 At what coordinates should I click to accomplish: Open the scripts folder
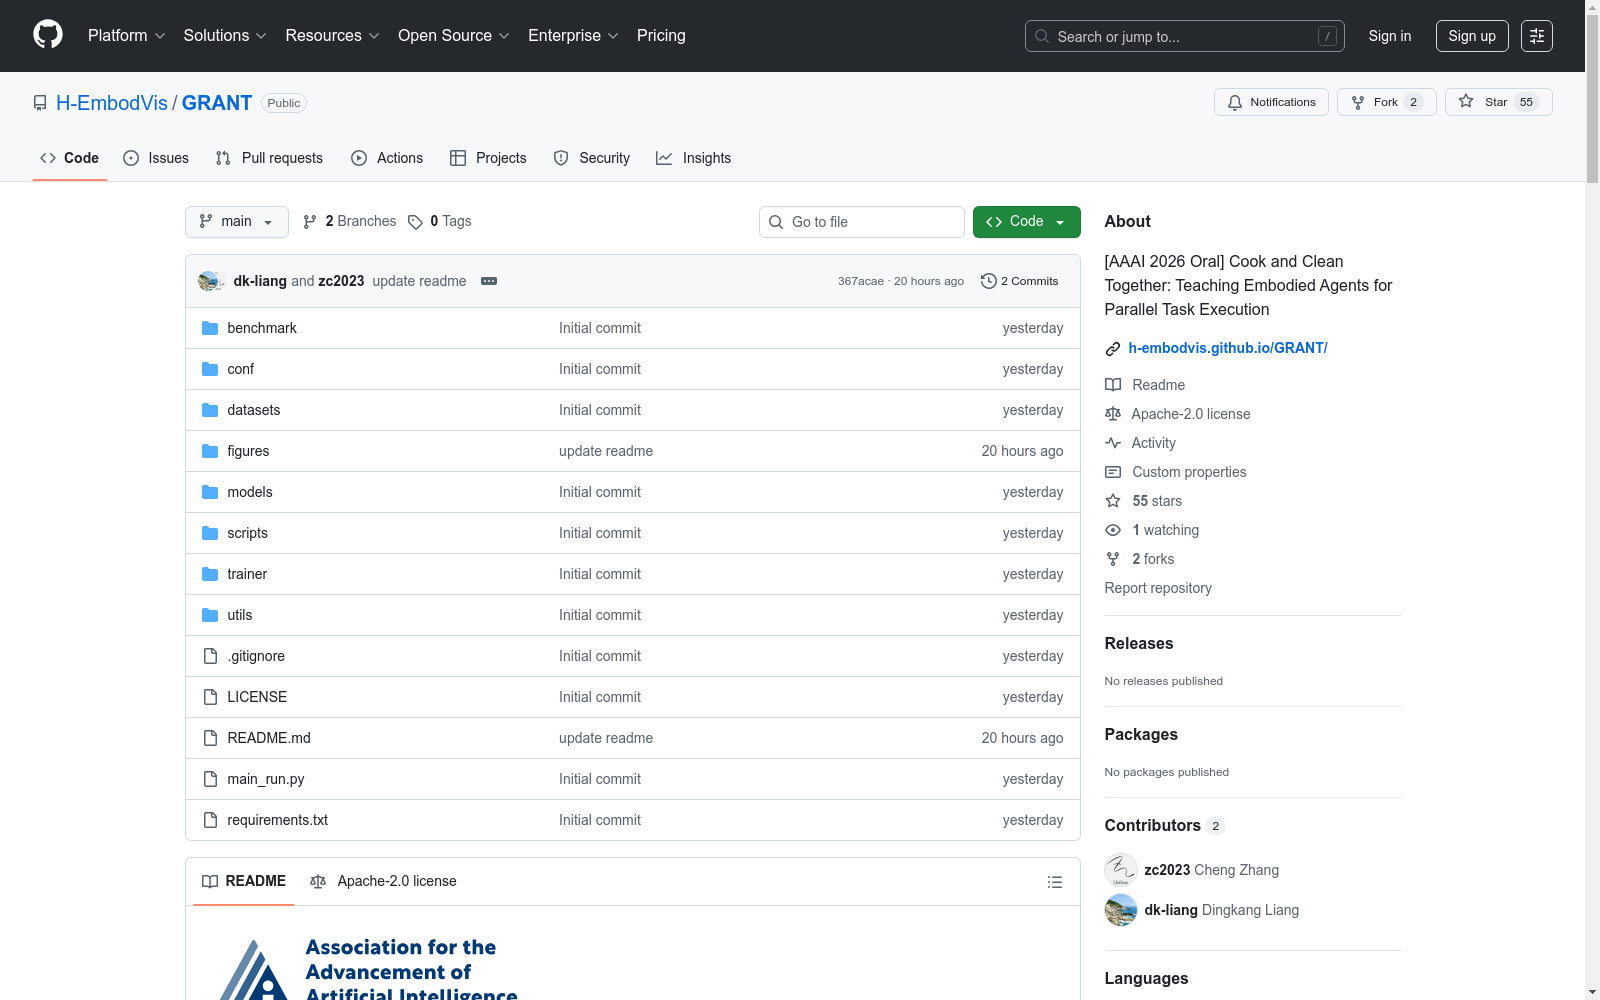point(247,533)
